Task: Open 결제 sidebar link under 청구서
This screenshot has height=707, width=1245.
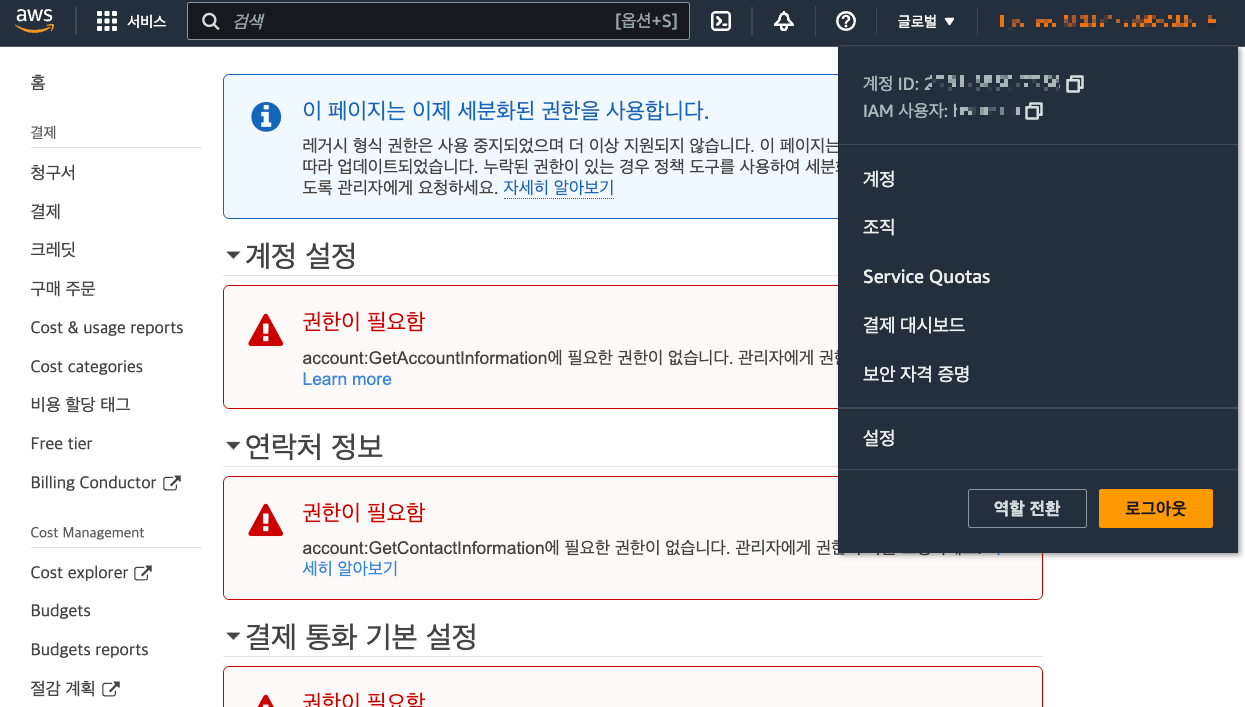Action: pyautogui.click(x=46, y=211)
